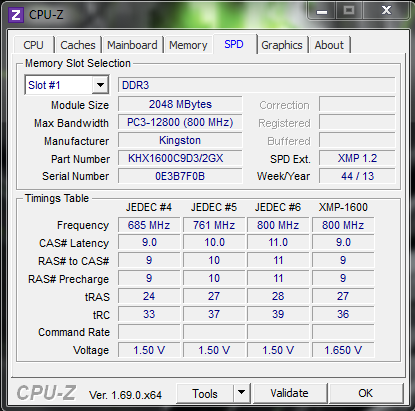This screenshot has width=415, height=411.
Task: Click the tRC value 36
Action: (x=343, y=314)
